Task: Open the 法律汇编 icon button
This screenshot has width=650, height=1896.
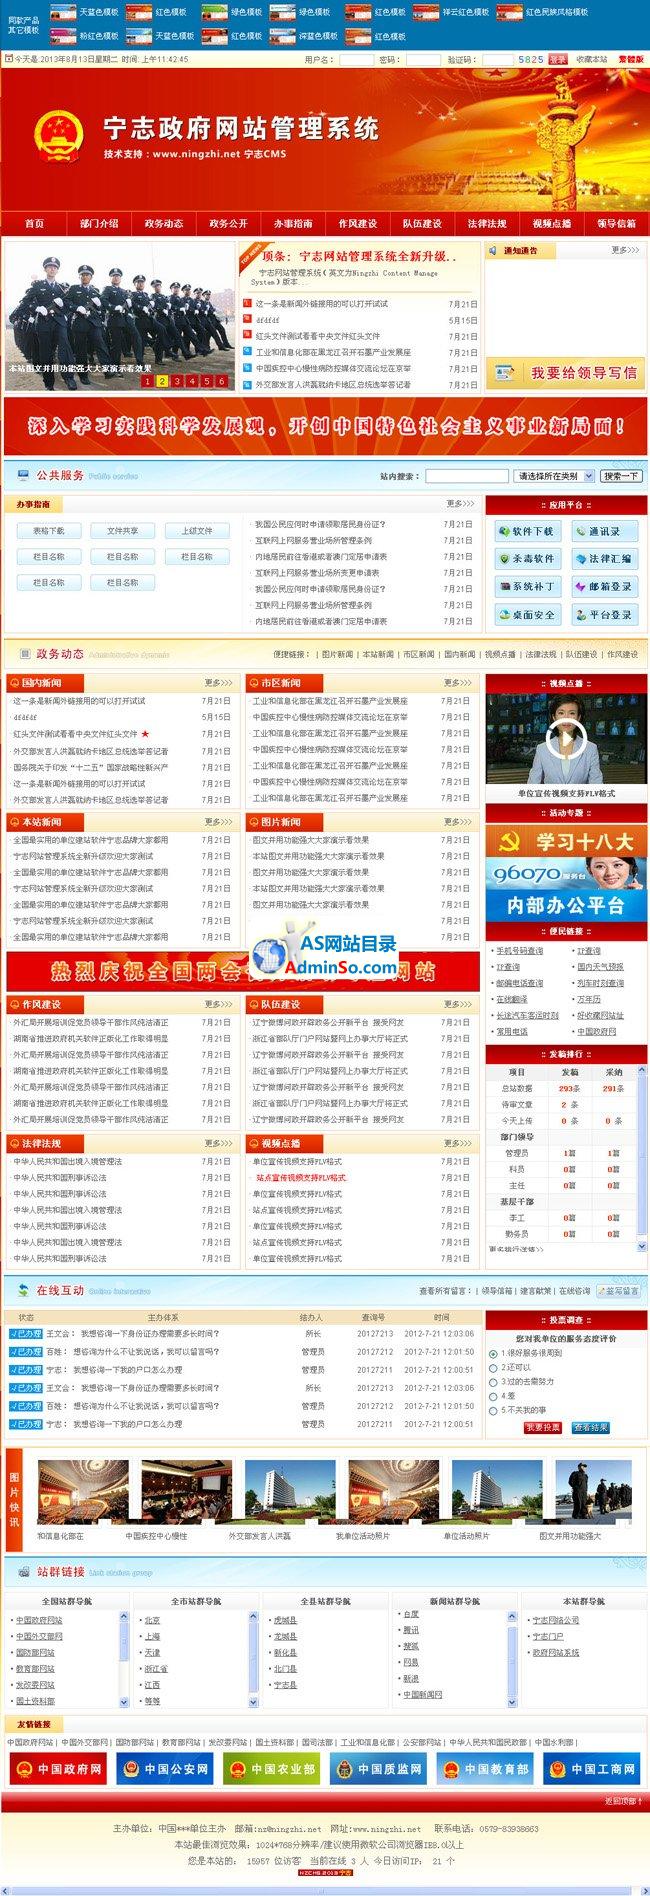Action: click(604, 559)
